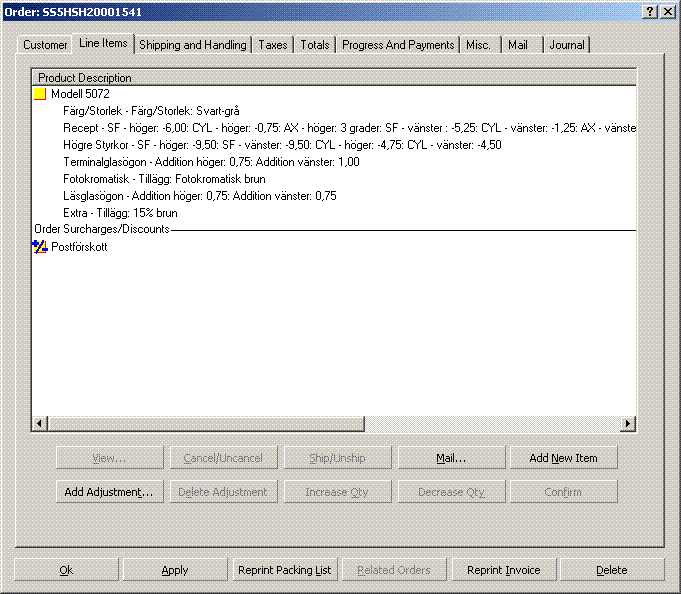Click the Add New Item button

pyautogui.click(x=563, y=458)
